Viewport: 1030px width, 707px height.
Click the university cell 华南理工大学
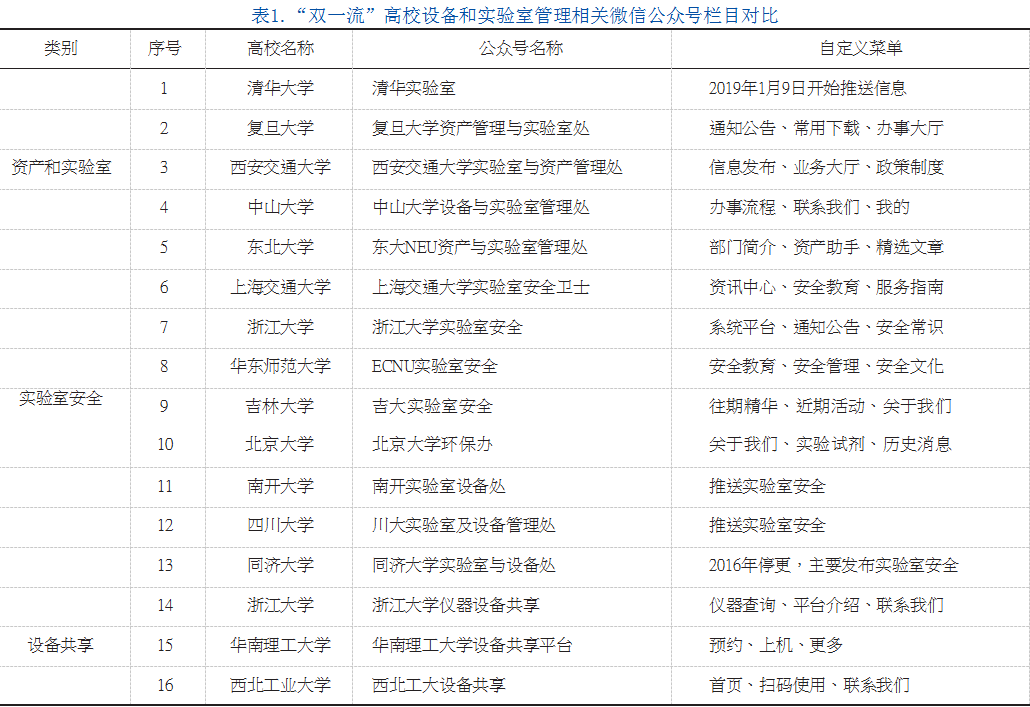pyautogui.click(x=280, y=645)
